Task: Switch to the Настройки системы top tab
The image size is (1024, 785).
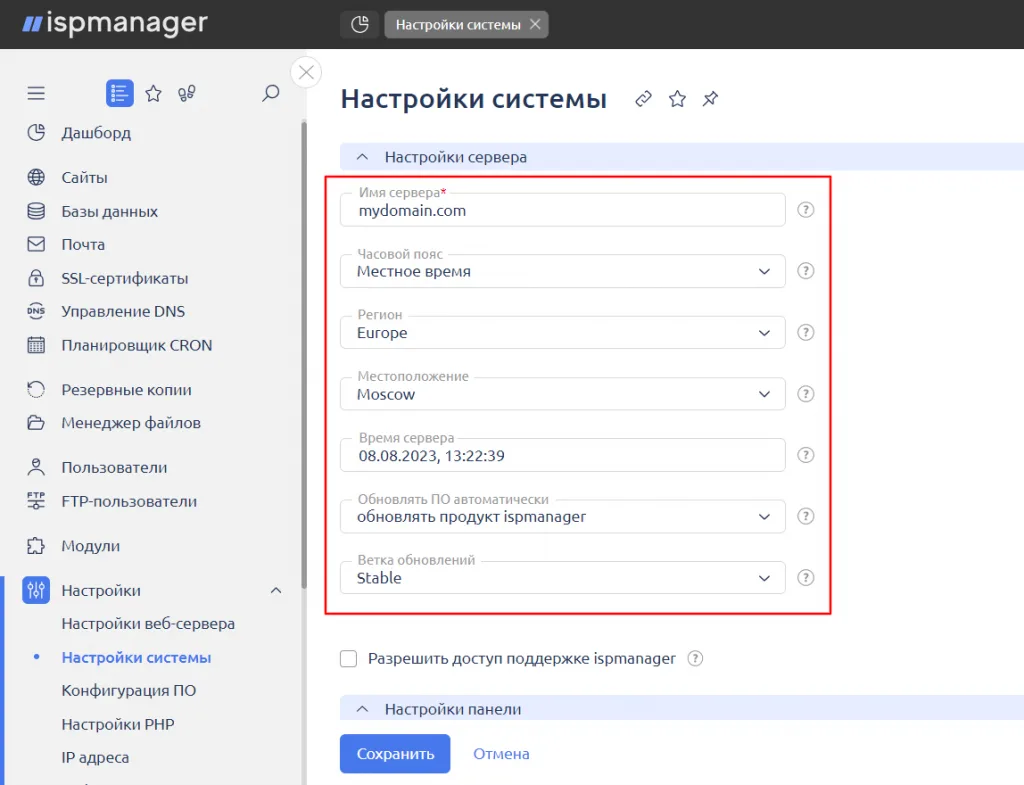Action: tap(458, 25)
